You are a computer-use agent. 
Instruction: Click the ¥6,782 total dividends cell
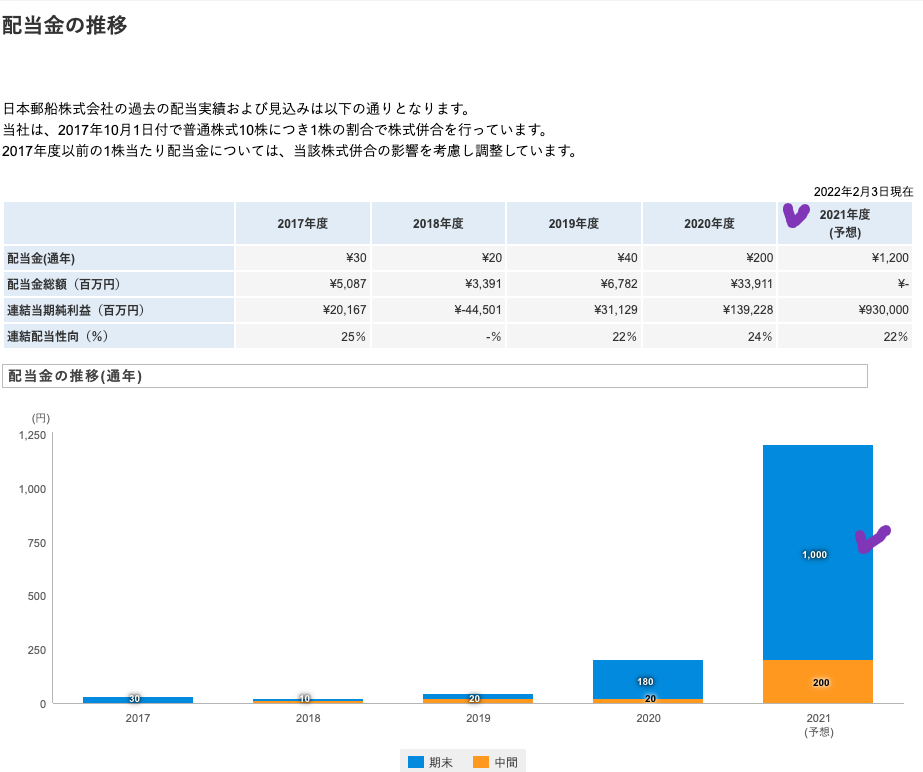(573, 284)
